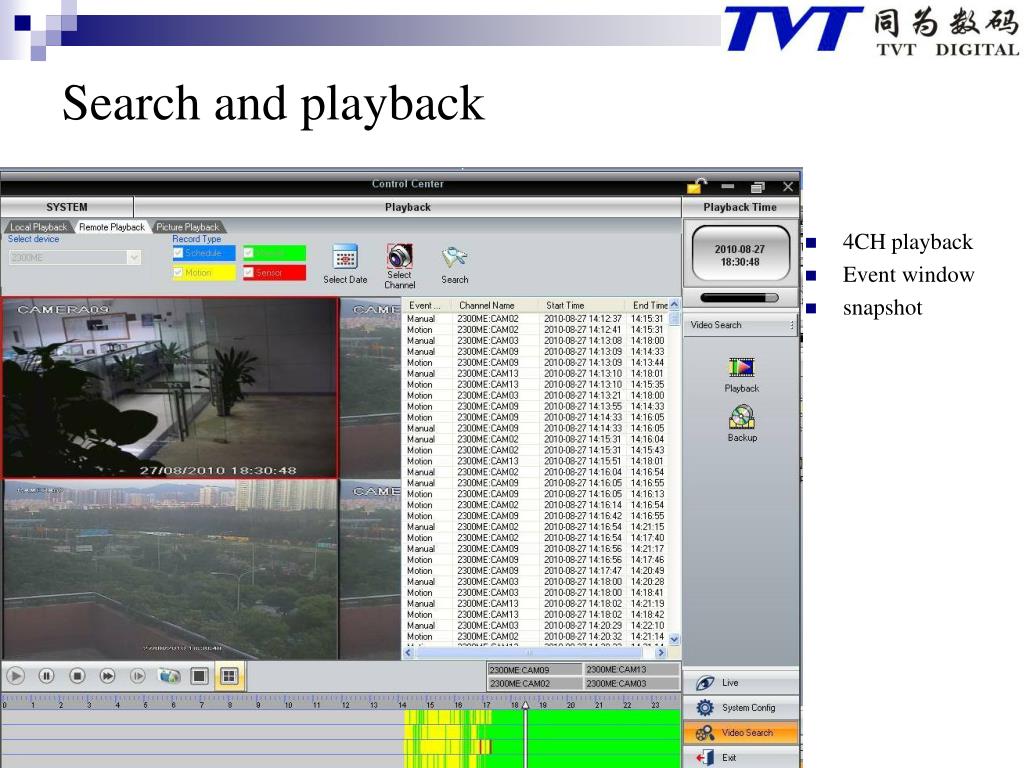Pause the video playback
This screenshot has height=768, width=1024.
point(46,676)
